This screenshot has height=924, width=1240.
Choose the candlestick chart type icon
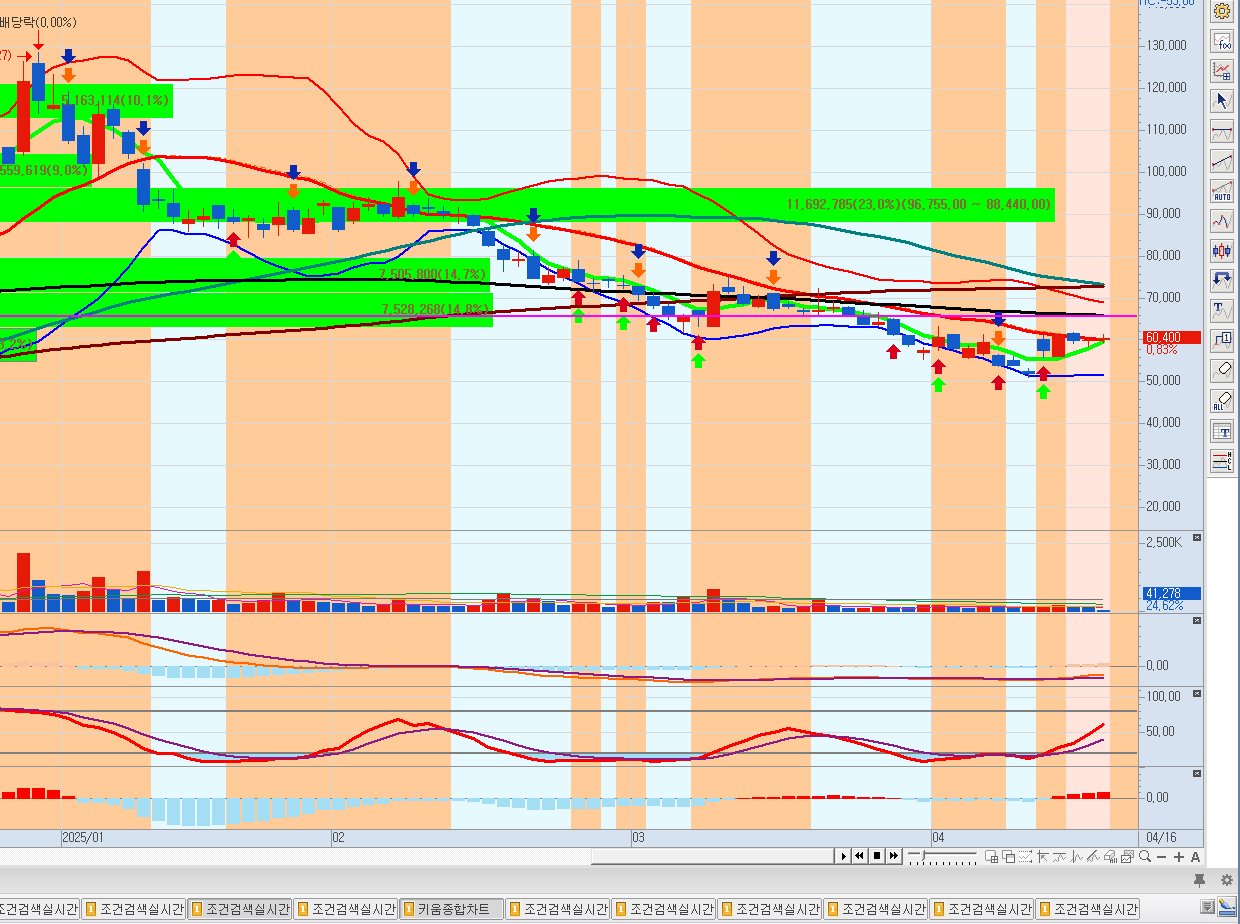click(x=1222, y=251)
